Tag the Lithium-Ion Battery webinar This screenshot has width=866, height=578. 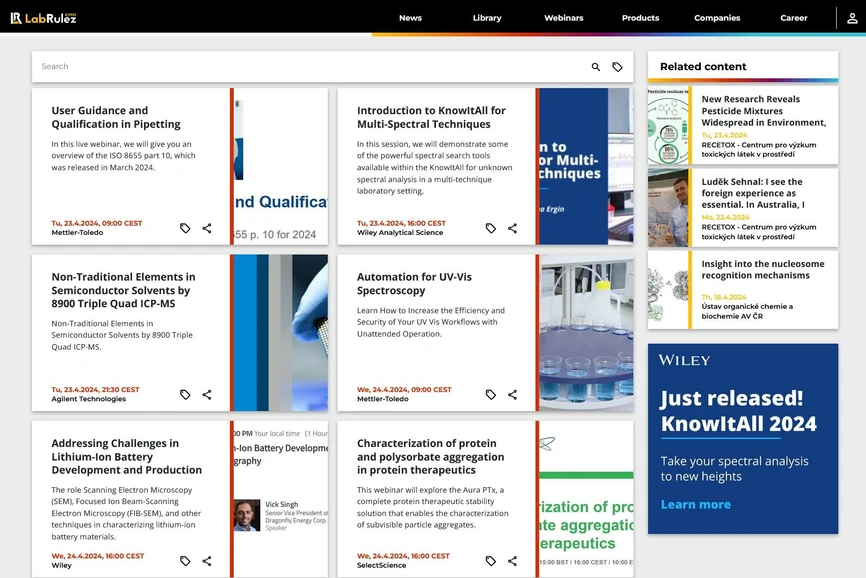pos(185,561)
